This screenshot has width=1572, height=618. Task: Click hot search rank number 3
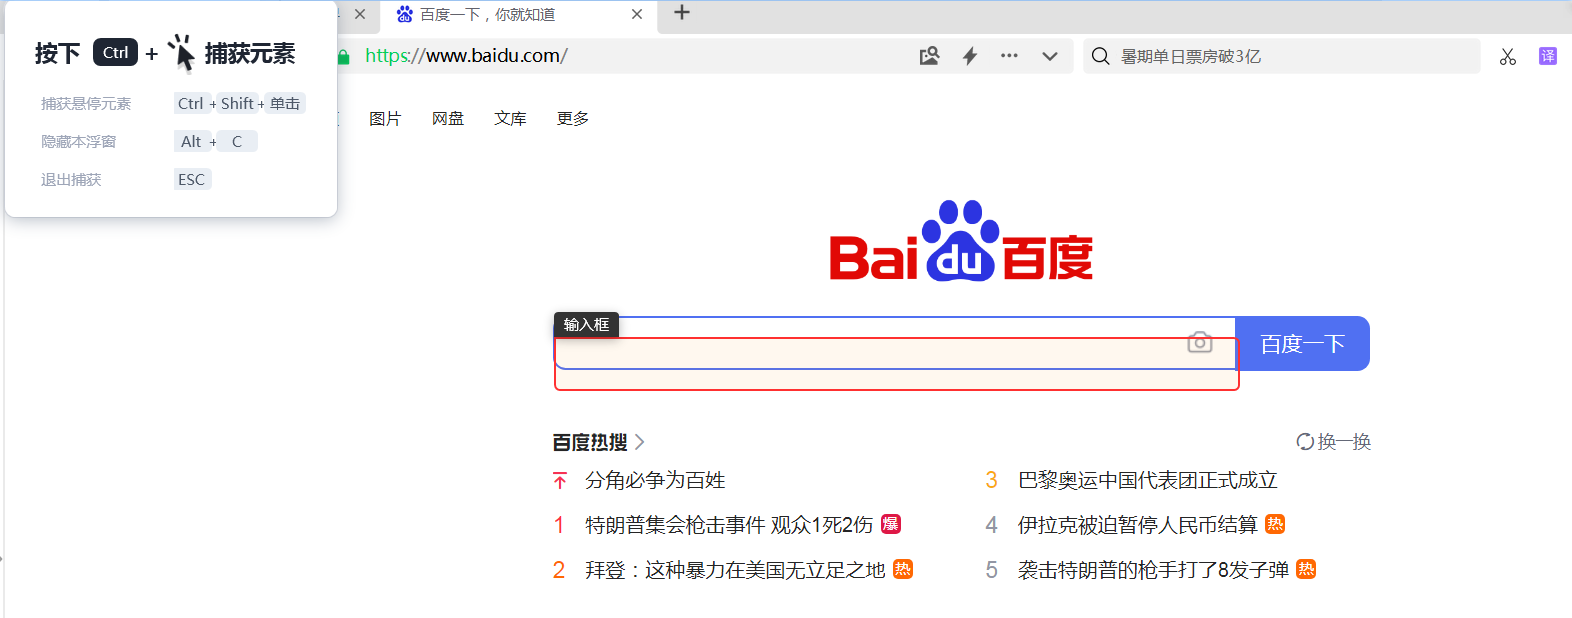tap(991, 480)
